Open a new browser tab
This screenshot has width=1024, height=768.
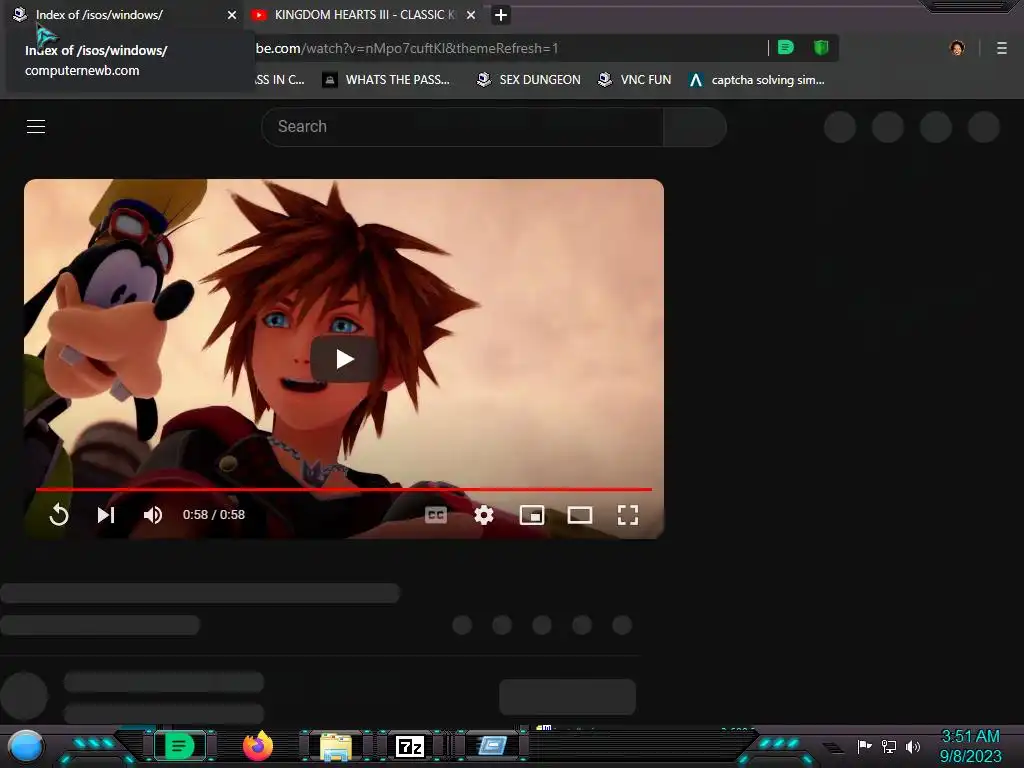501,14
